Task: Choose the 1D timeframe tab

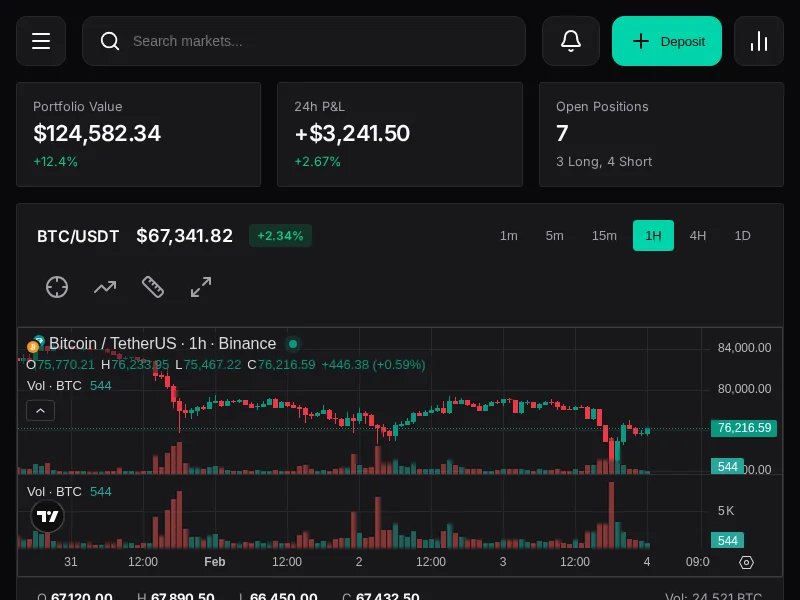Action: click(x=742, y=236)
